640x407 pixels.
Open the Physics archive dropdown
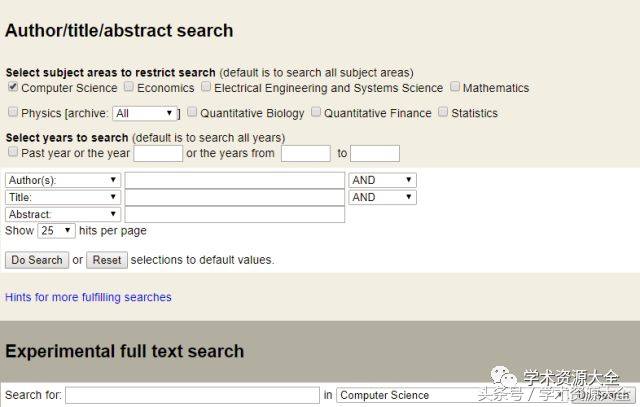pos(145,113)
